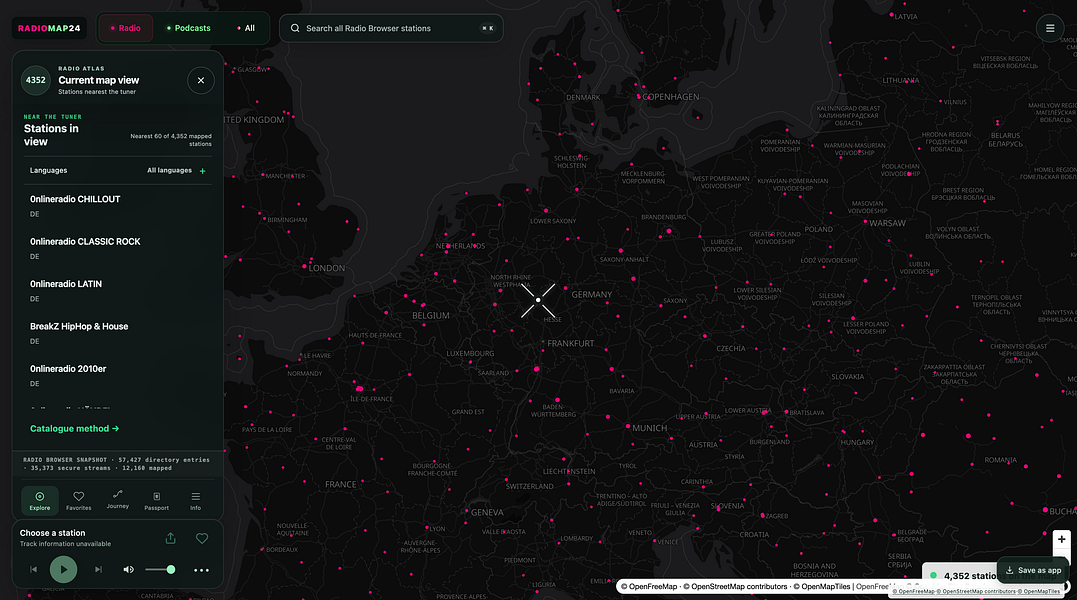
Task: Favorite the station with the heart icon
Action: (202, 538)
